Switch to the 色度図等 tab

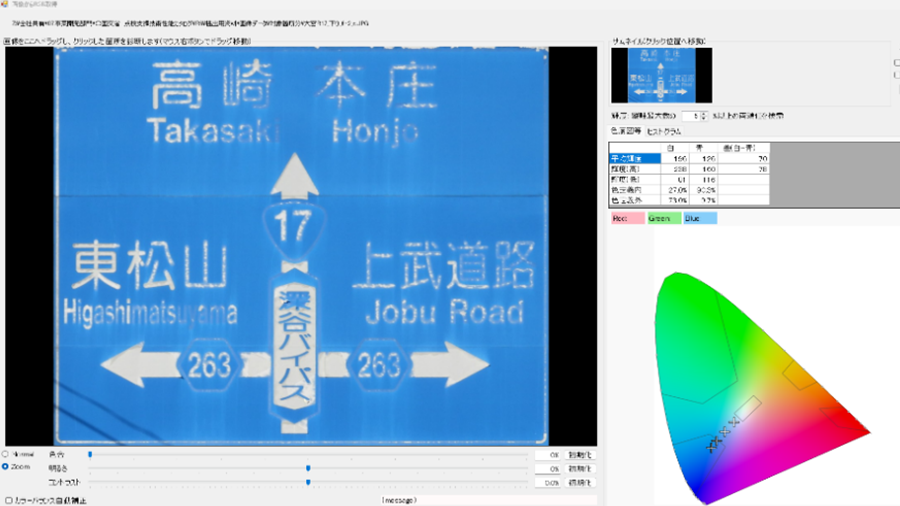pyautogui.click(x=625, y=131)
